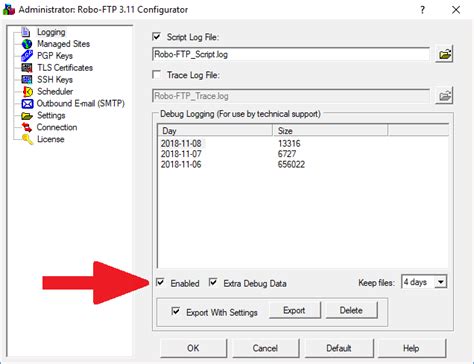Click the Export button

(x=295, y=310)
